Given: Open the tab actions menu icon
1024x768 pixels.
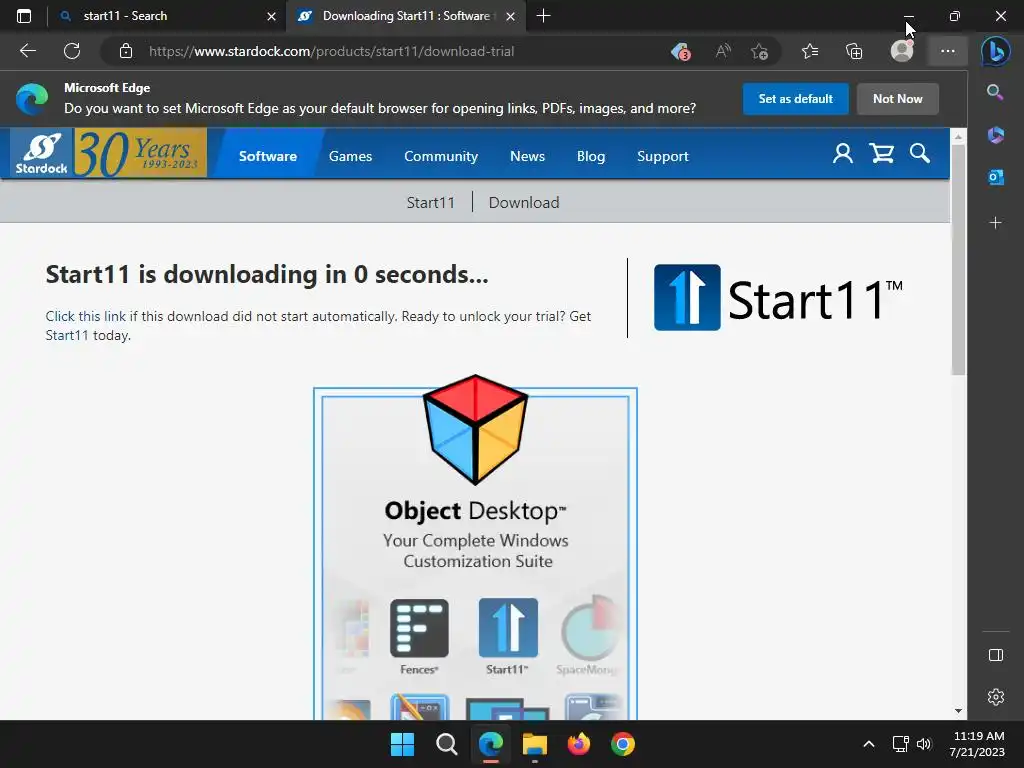Looking at the screenshot, I should coord(24,16).
